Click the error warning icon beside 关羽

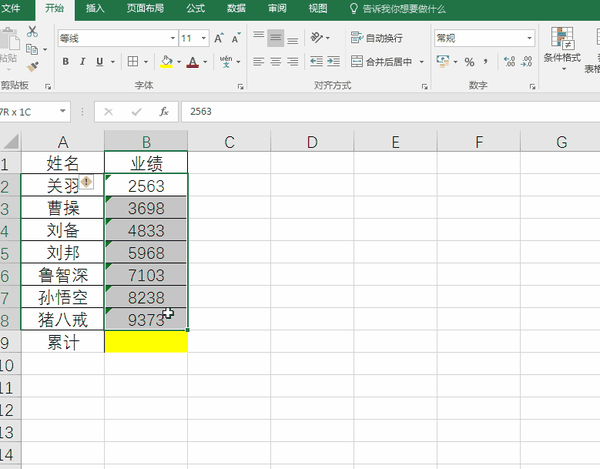[x=86, y=182]
